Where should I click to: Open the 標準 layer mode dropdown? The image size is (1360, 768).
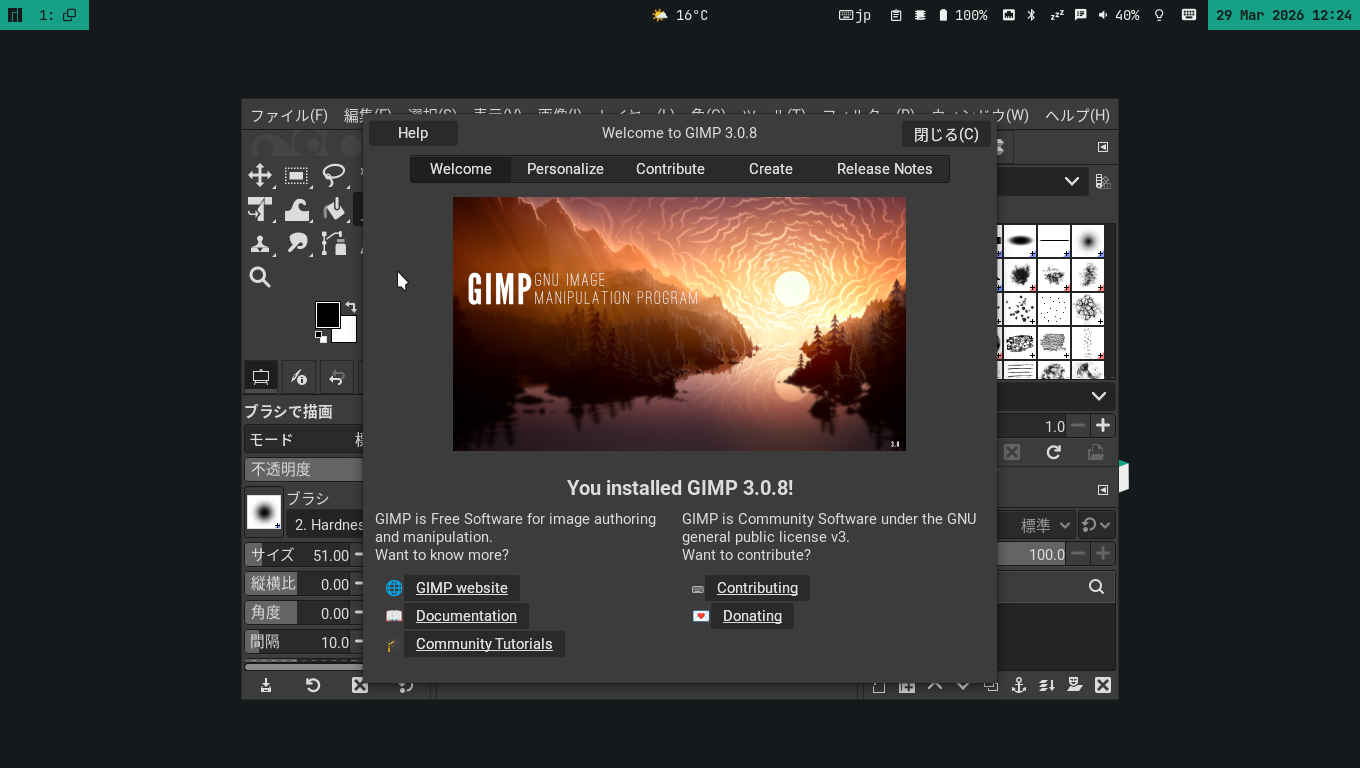1045,525
